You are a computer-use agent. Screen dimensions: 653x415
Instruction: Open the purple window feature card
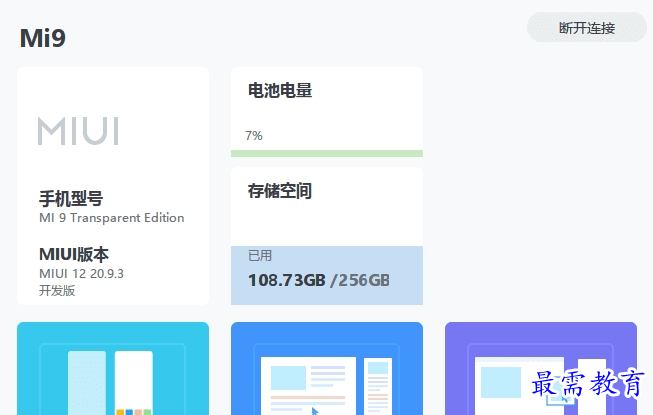pyautogui.click(x=541, y=368)
